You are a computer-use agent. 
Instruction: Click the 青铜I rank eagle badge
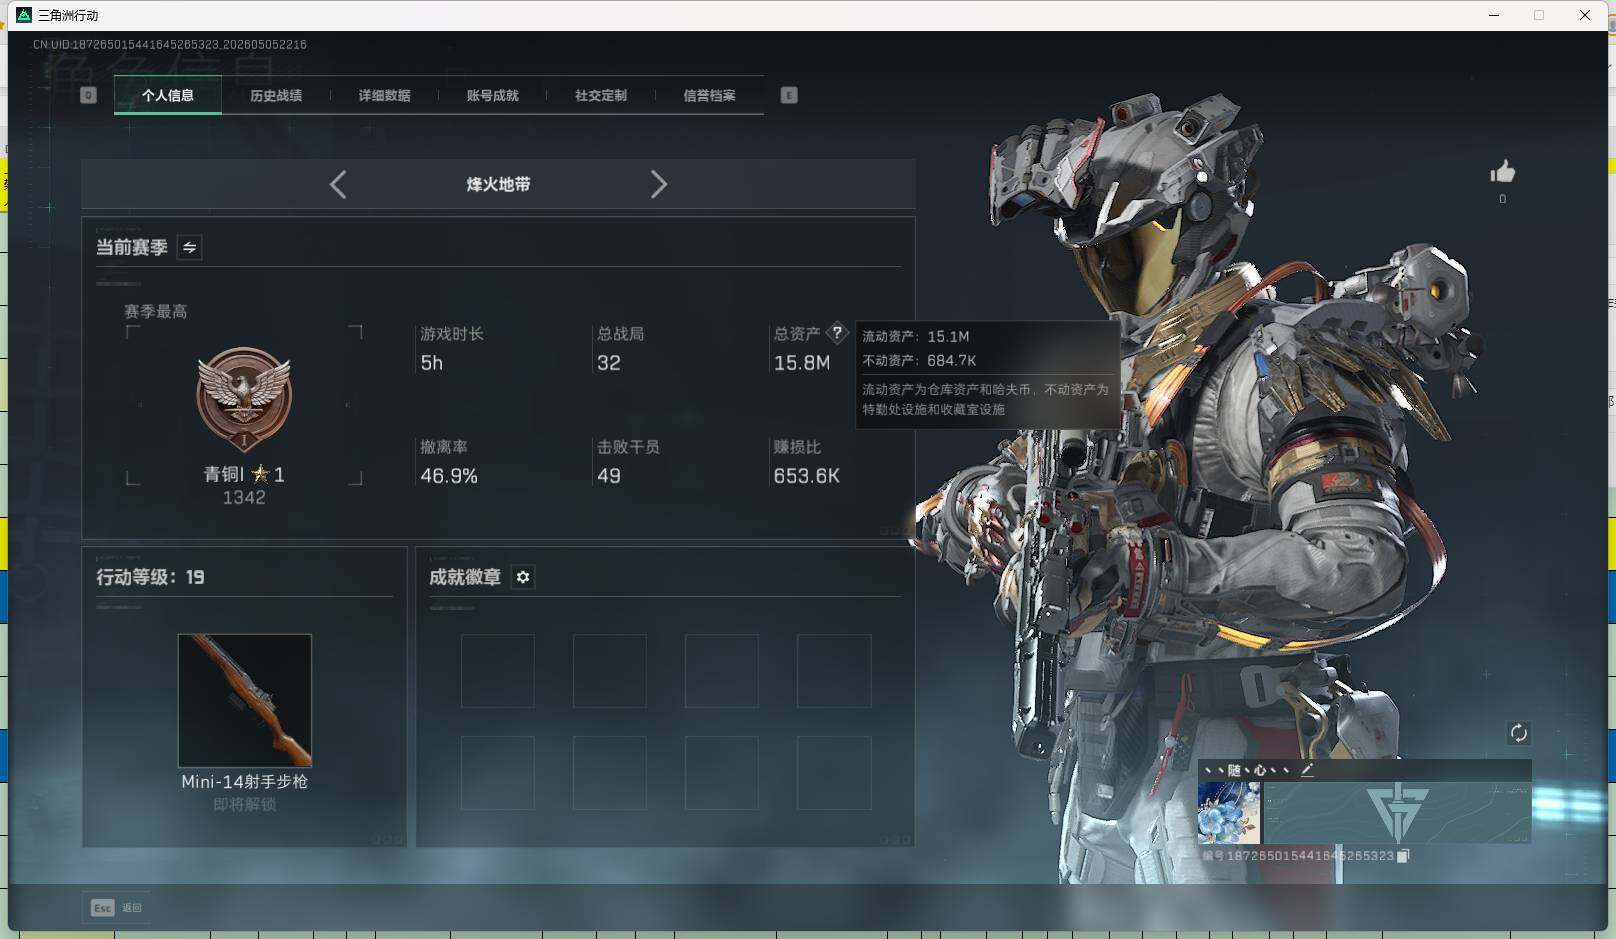244,401
